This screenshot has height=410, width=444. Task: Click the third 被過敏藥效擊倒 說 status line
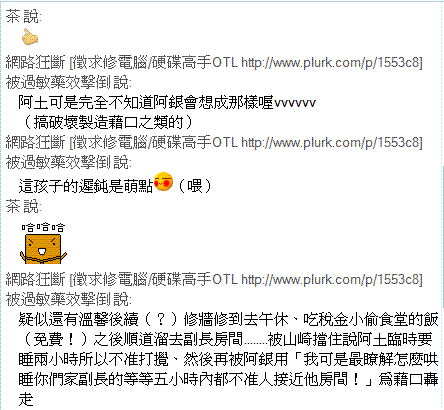pyautogui.click(x=69, y=299)
